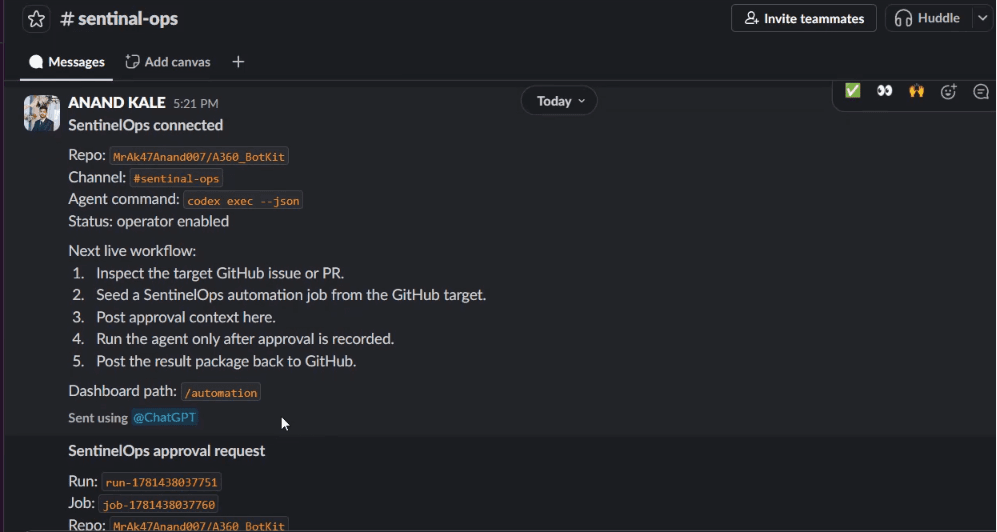Screen dimensions: 997x532
Task: Expand the Huddle options dropdown arrow
Action: (x=982, y=18)
